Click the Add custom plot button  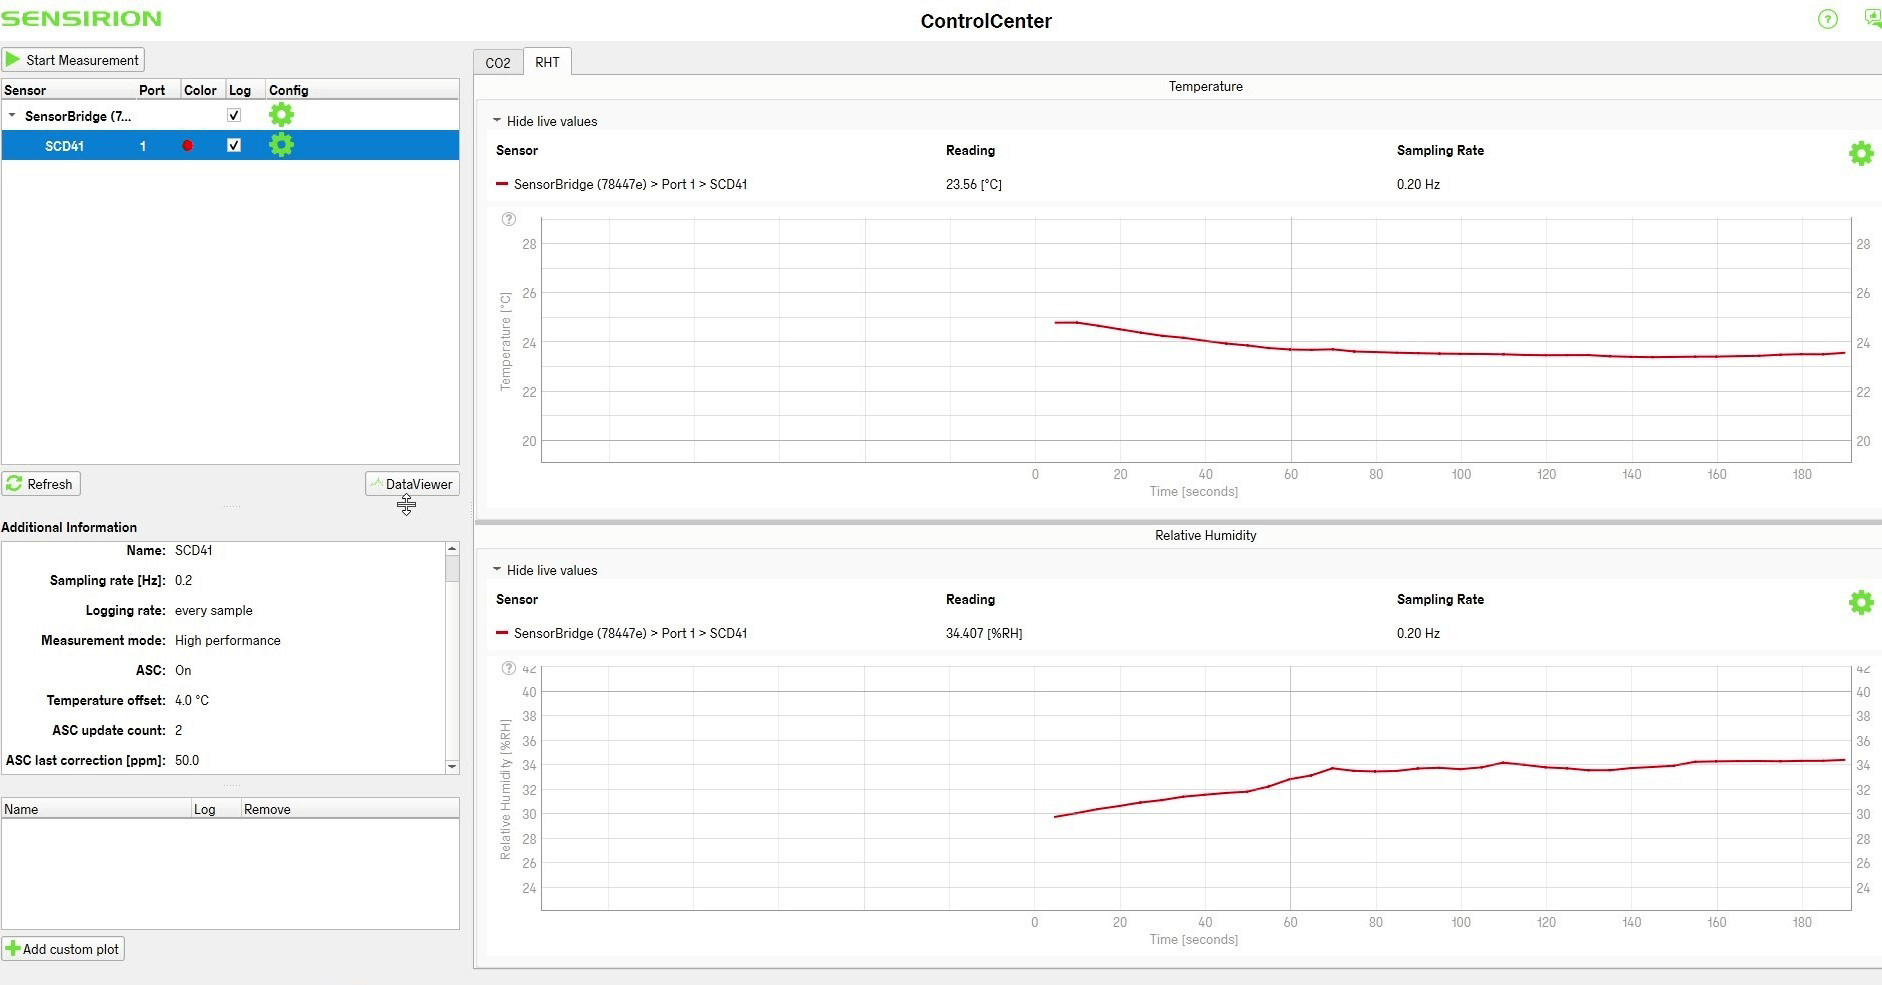point(63,949)
